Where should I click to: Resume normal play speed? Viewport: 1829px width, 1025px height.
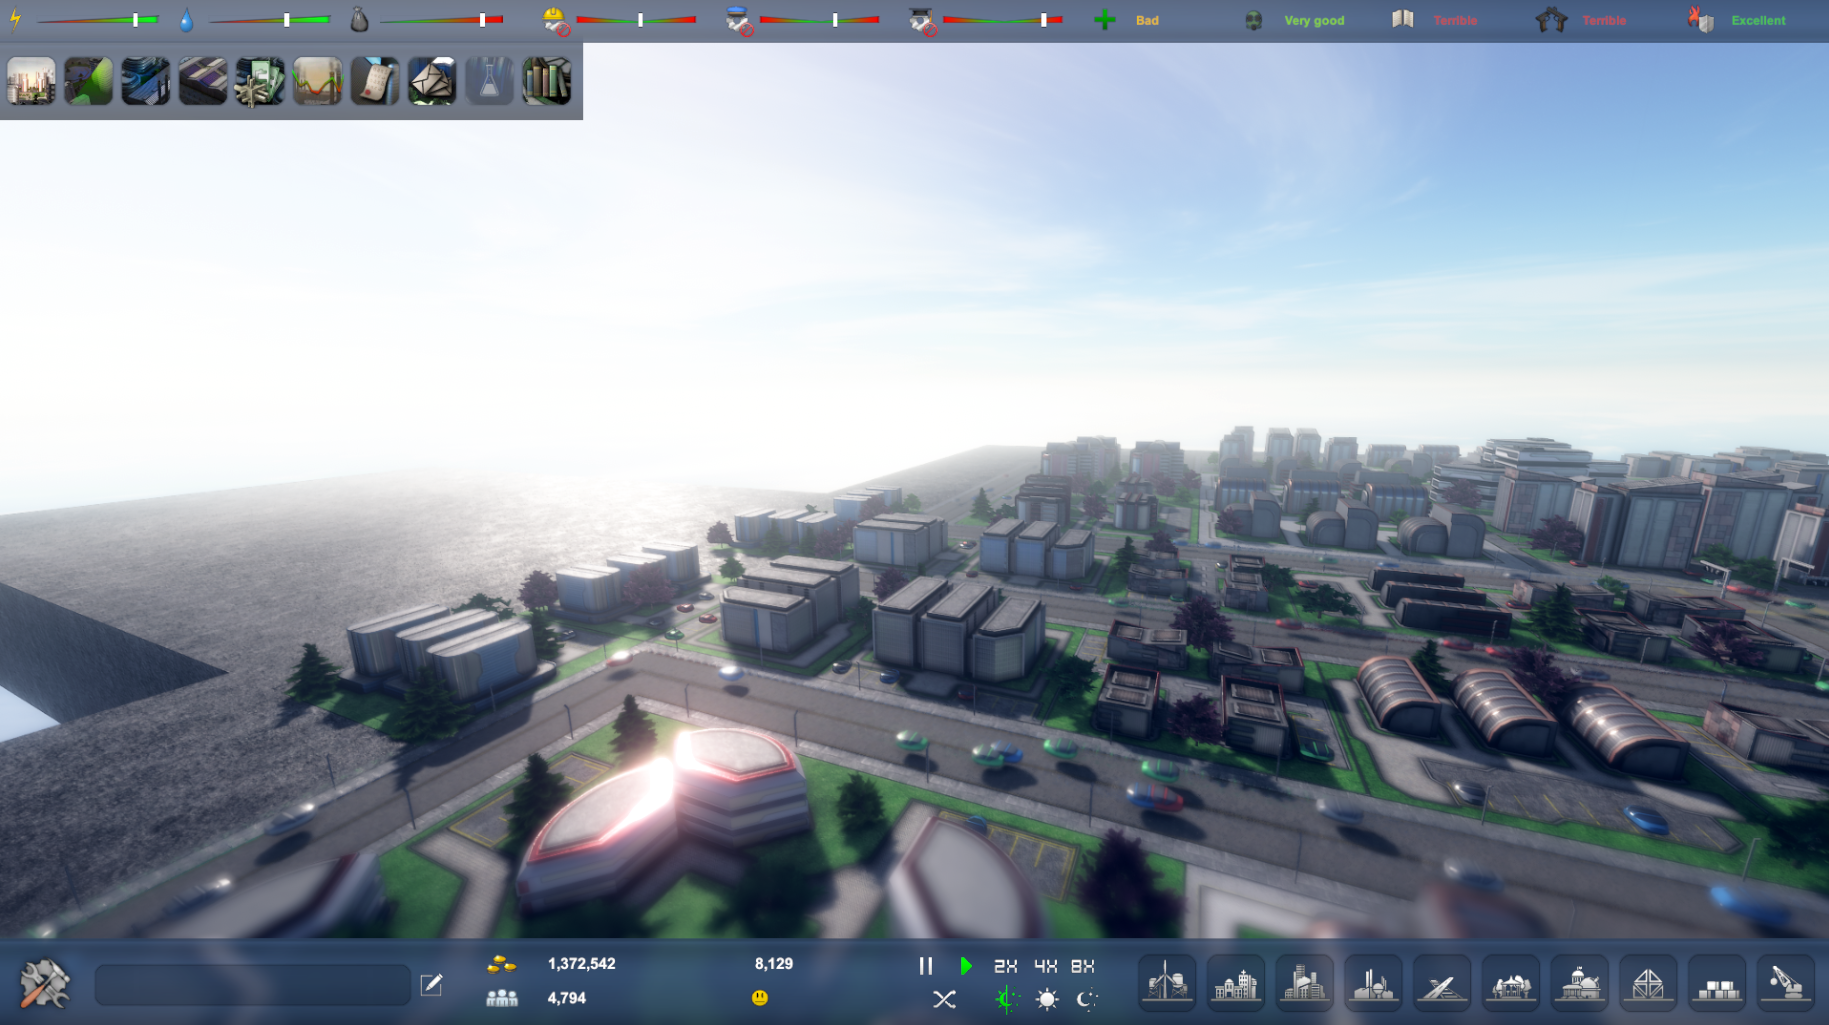tap(966, 966)
